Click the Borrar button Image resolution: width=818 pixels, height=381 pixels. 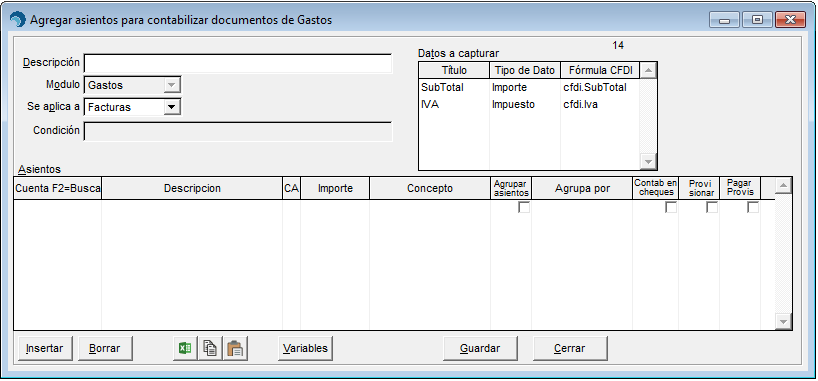tap(105, 348)
